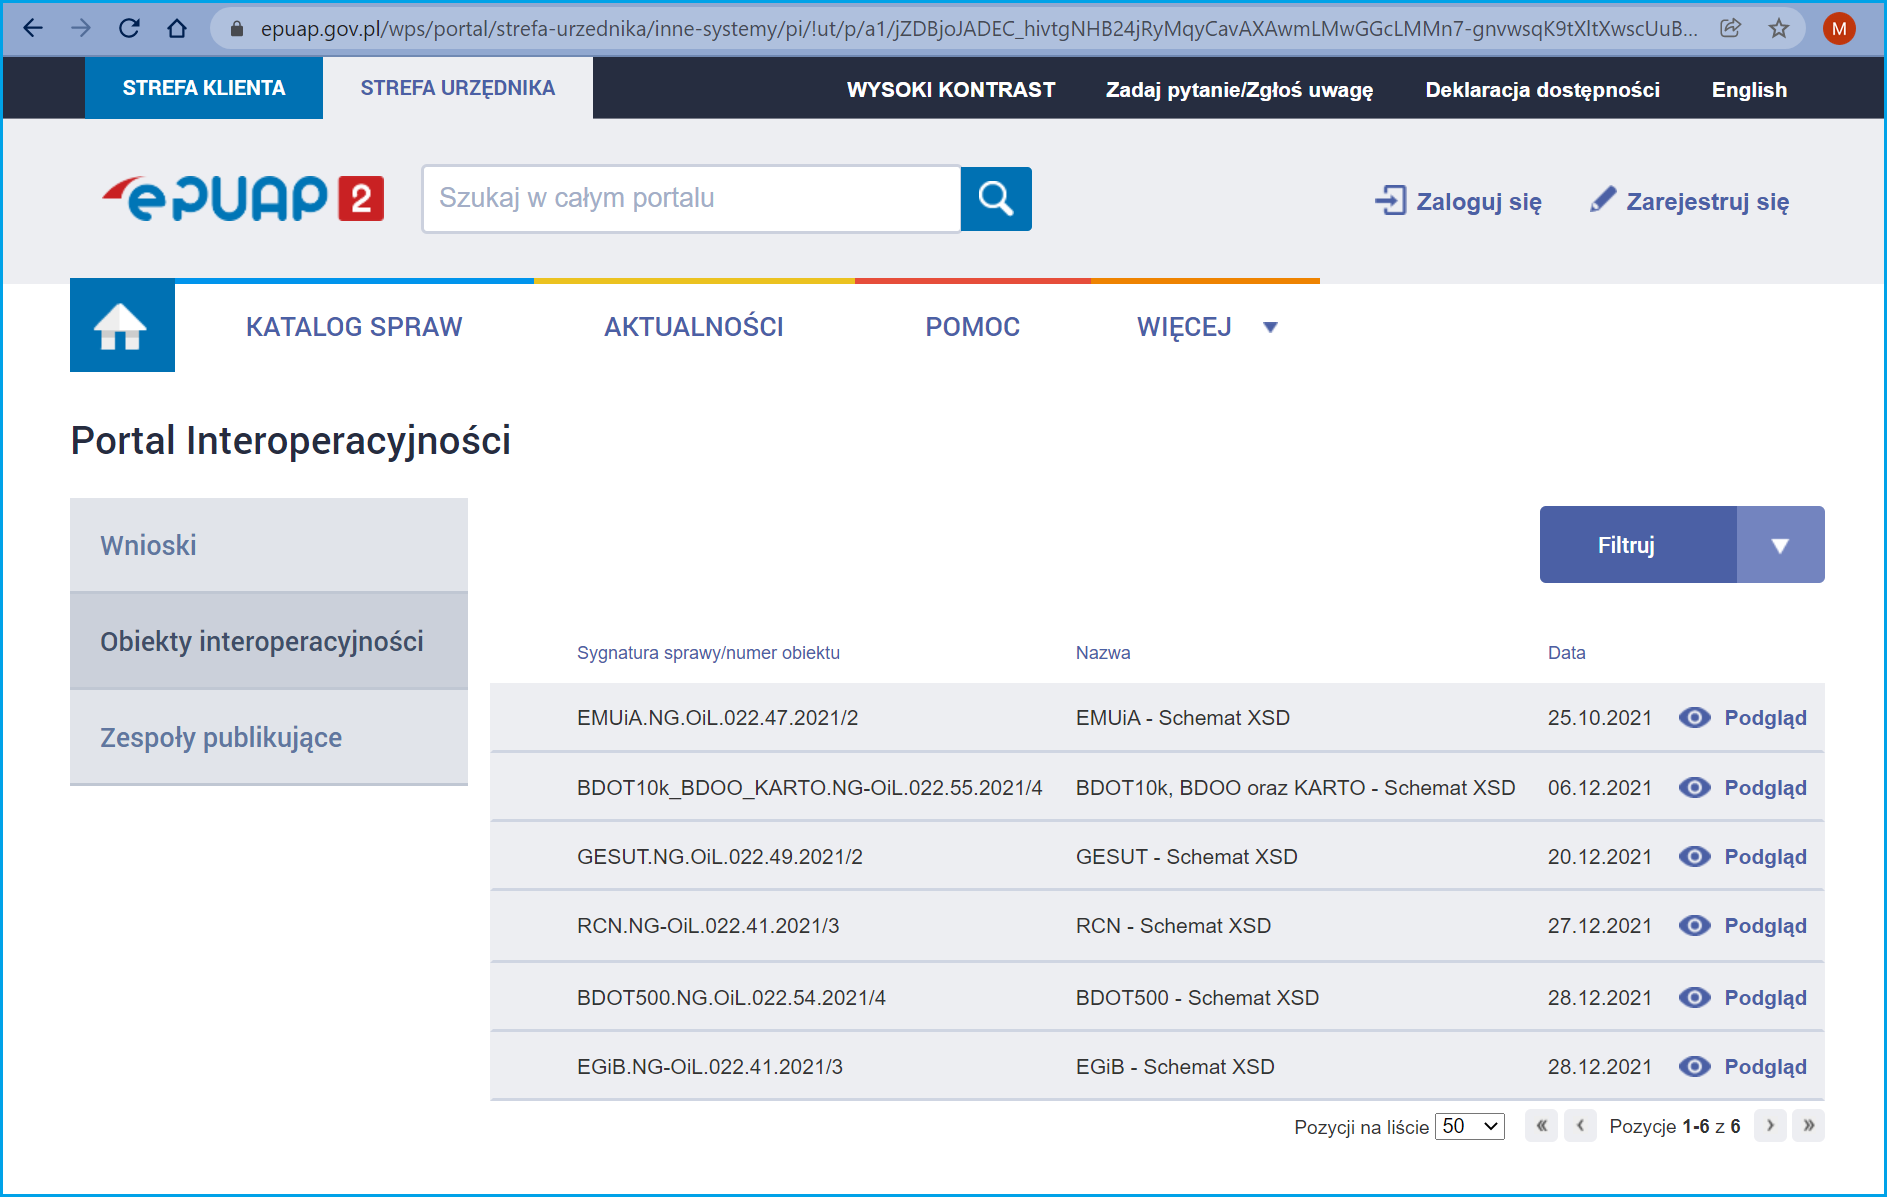Expand the Filtruj dropdown arrow
The height and width of the screenshot is (1197, 1887).
(x=1780, y=545)
